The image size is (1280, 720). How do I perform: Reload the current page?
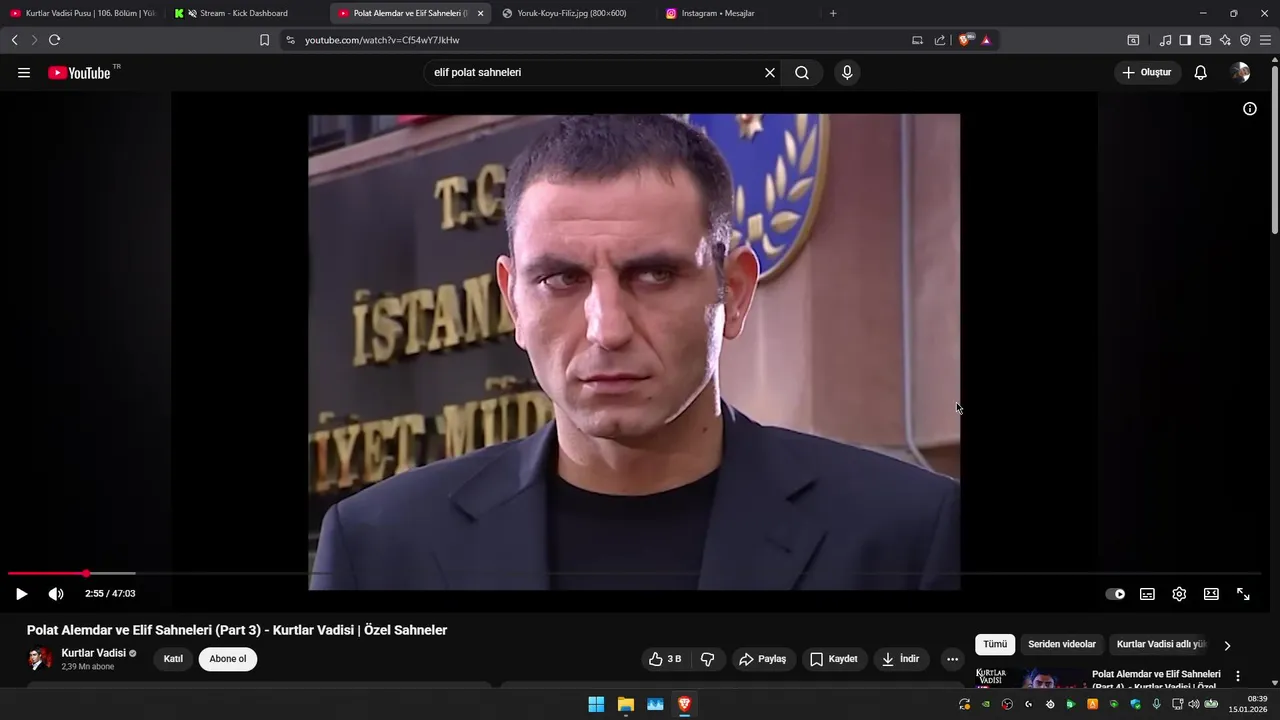click(54, 40)
